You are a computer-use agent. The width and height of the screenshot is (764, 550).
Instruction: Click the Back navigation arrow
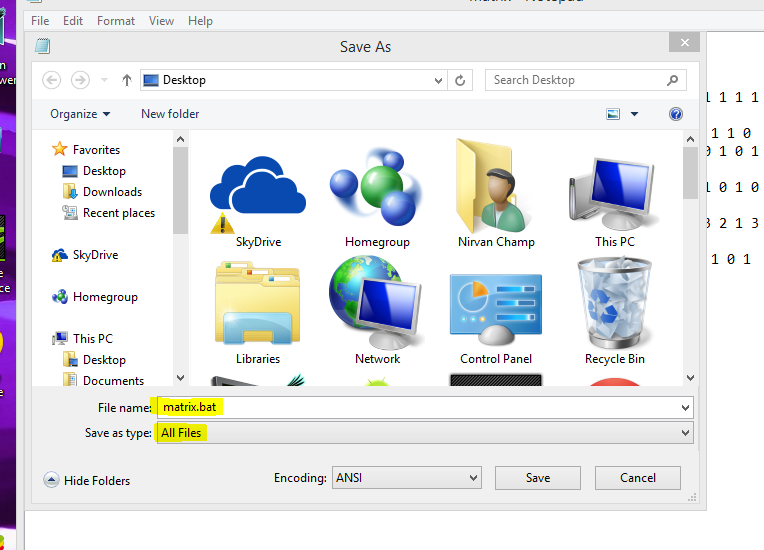[52, 80]
